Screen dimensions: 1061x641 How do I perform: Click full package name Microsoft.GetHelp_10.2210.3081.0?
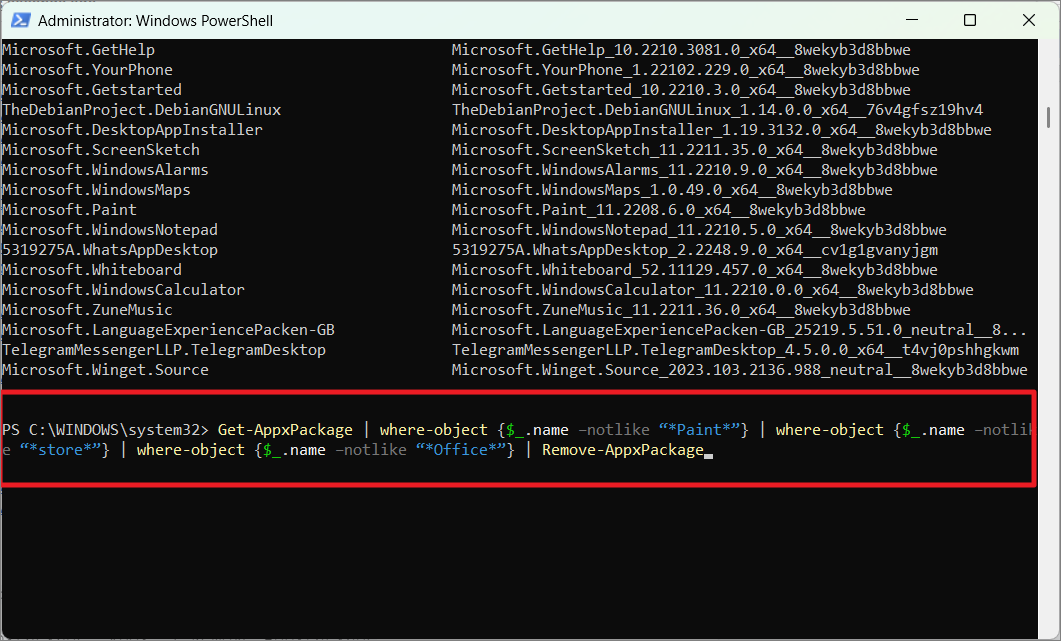681,49
